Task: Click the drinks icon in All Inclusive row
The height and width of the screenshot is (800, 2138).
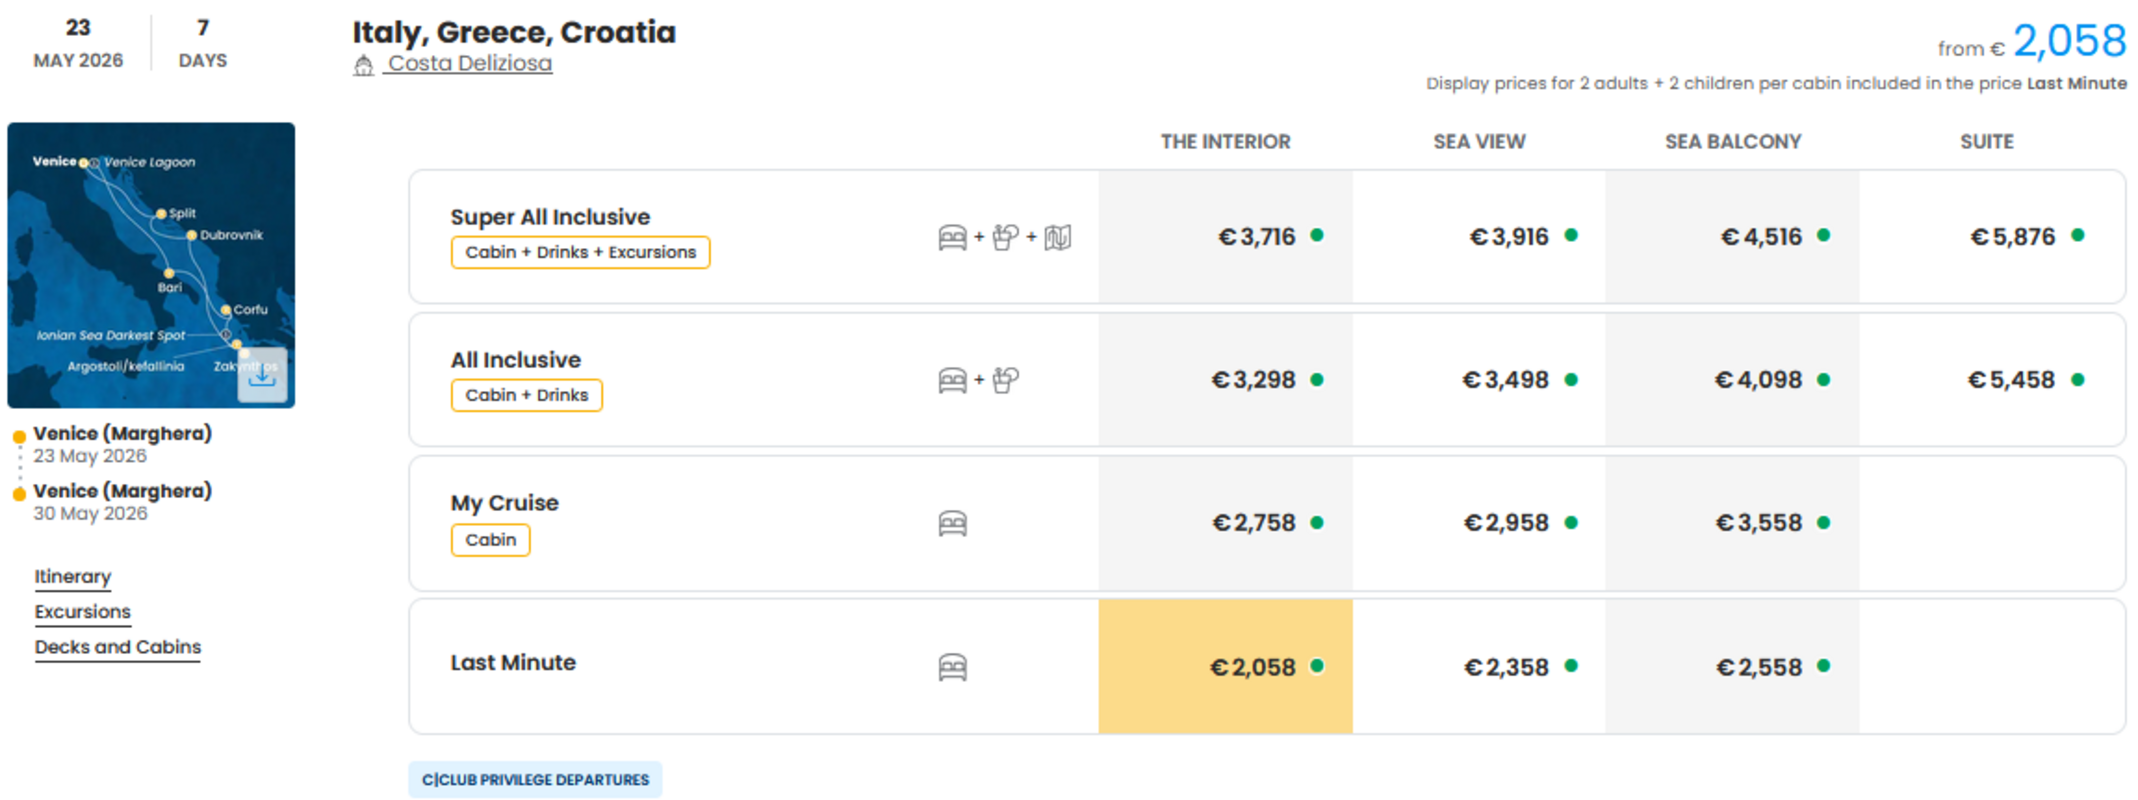Action: click(1005, 380)
